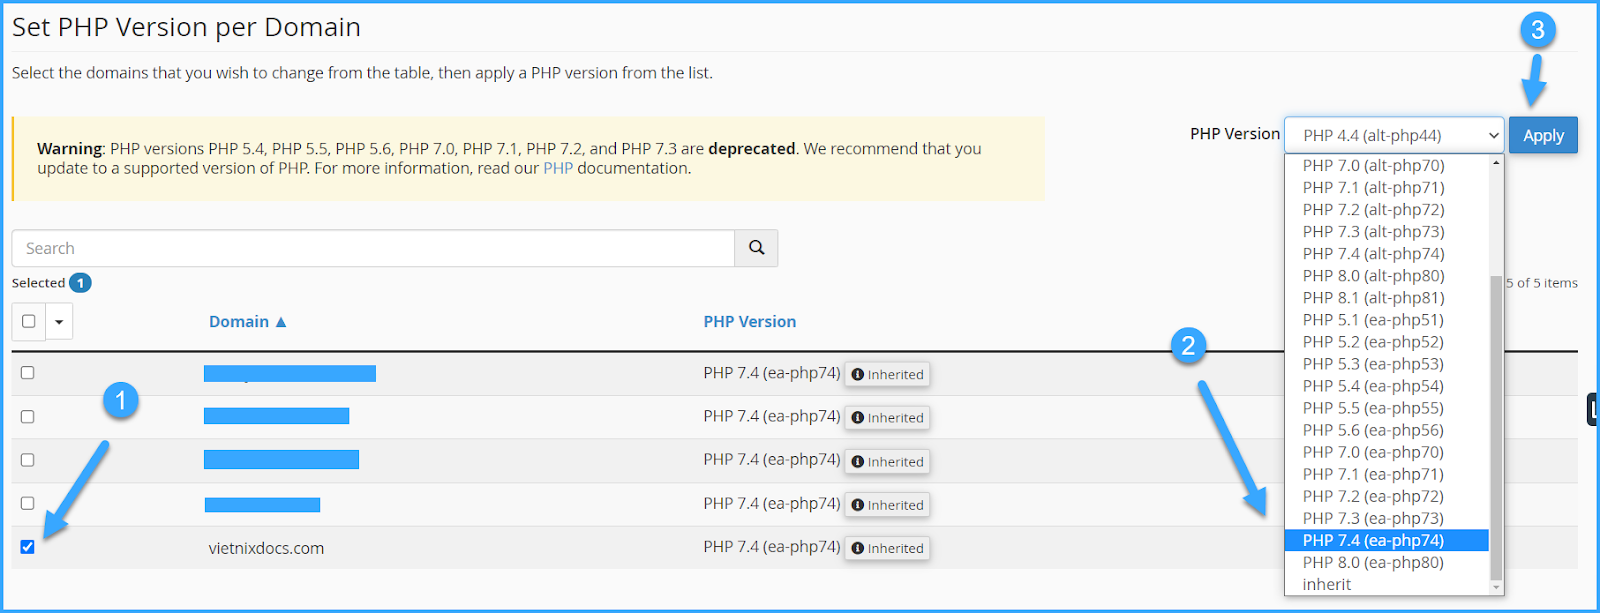
Task: Click the dropdown list scroll up arrow
Action: pos(1496,163)
